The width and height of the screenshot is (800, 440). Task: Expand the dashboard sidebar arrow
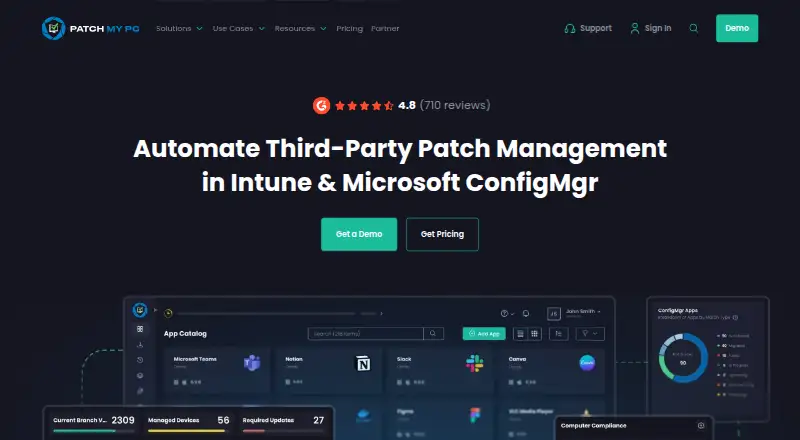pos(155,310)
